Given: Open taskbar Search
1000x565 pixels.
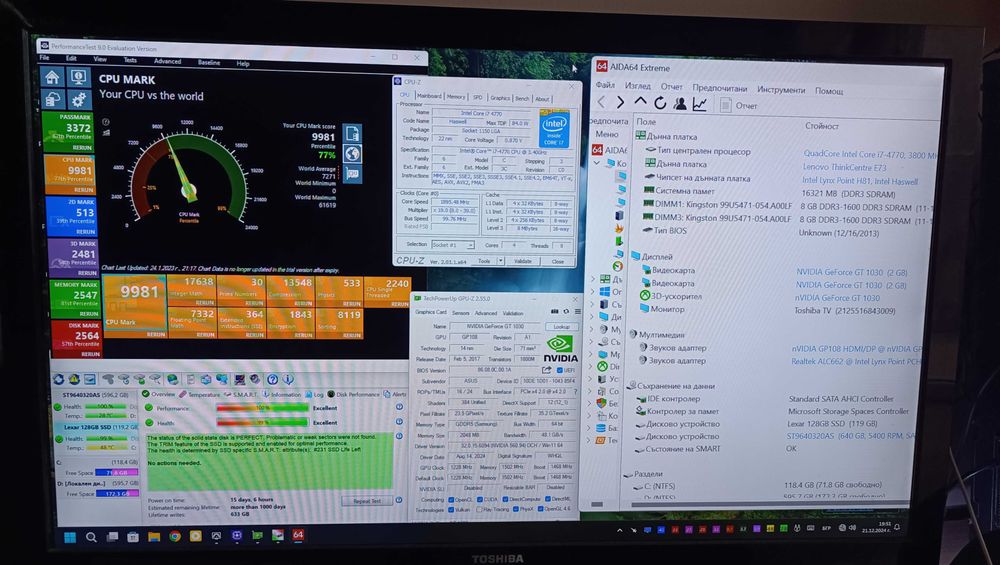Looking at the screenshot, I should point(91,537).
